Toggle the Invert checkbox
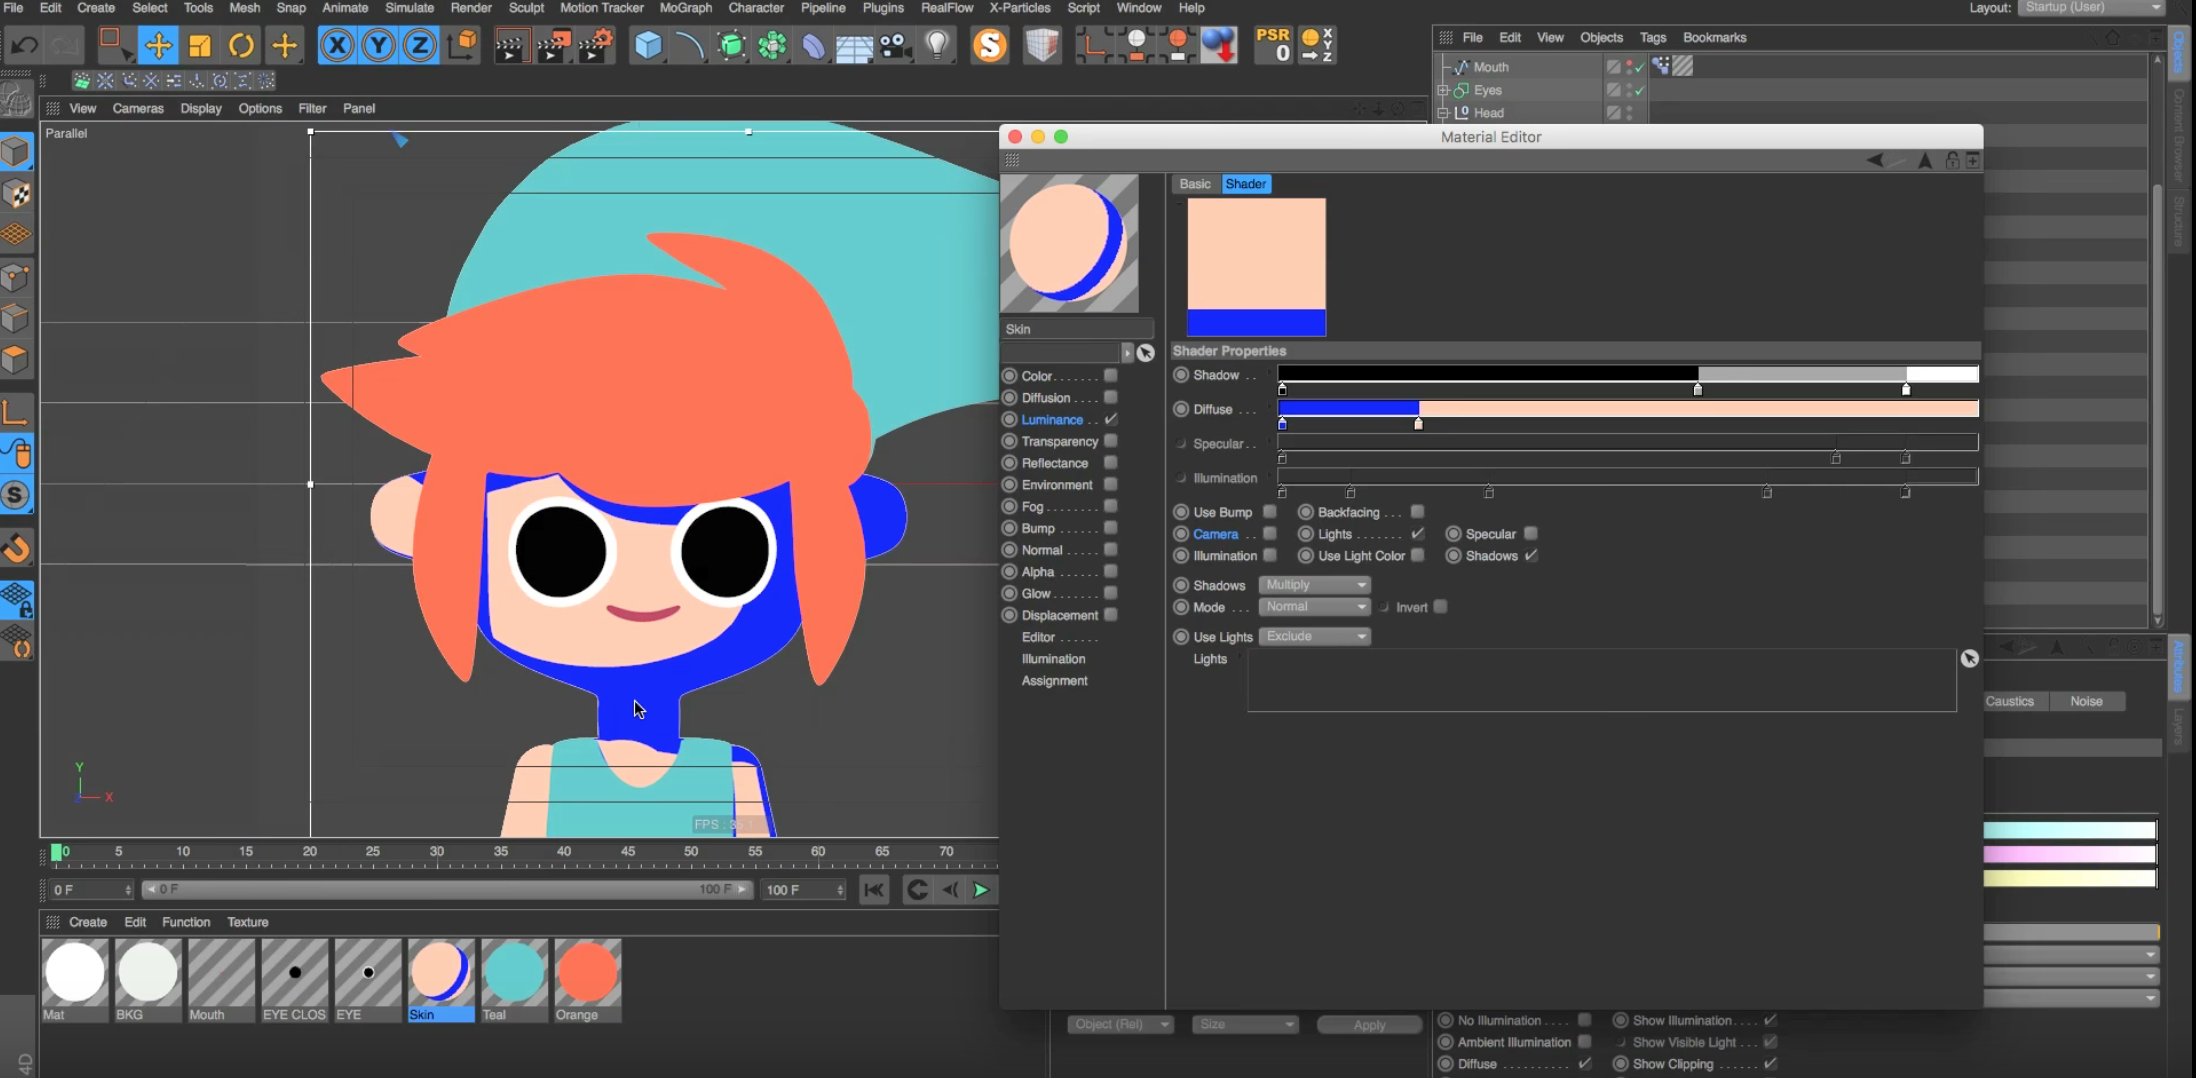 [1440, 607]
